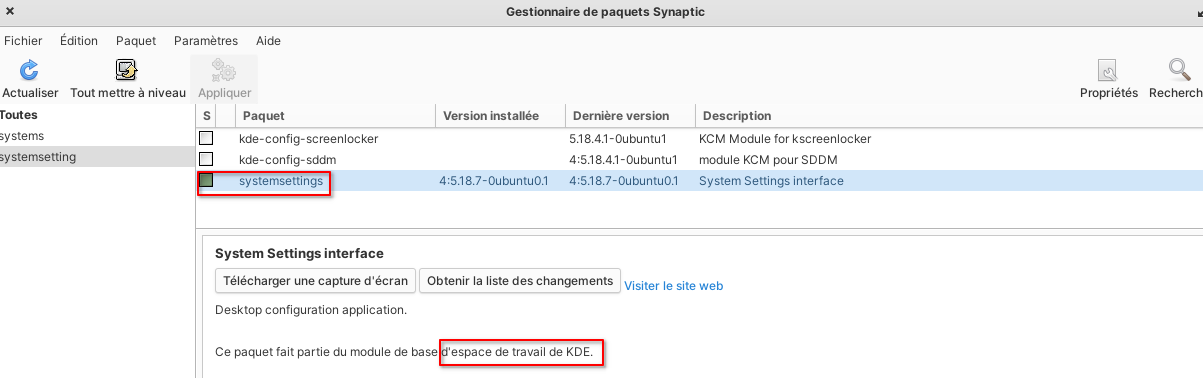Image resolution: width=1203 pixels, height=378 pixels.
Task: Click Télécharger une capture d'écran button
Action: 315,281
